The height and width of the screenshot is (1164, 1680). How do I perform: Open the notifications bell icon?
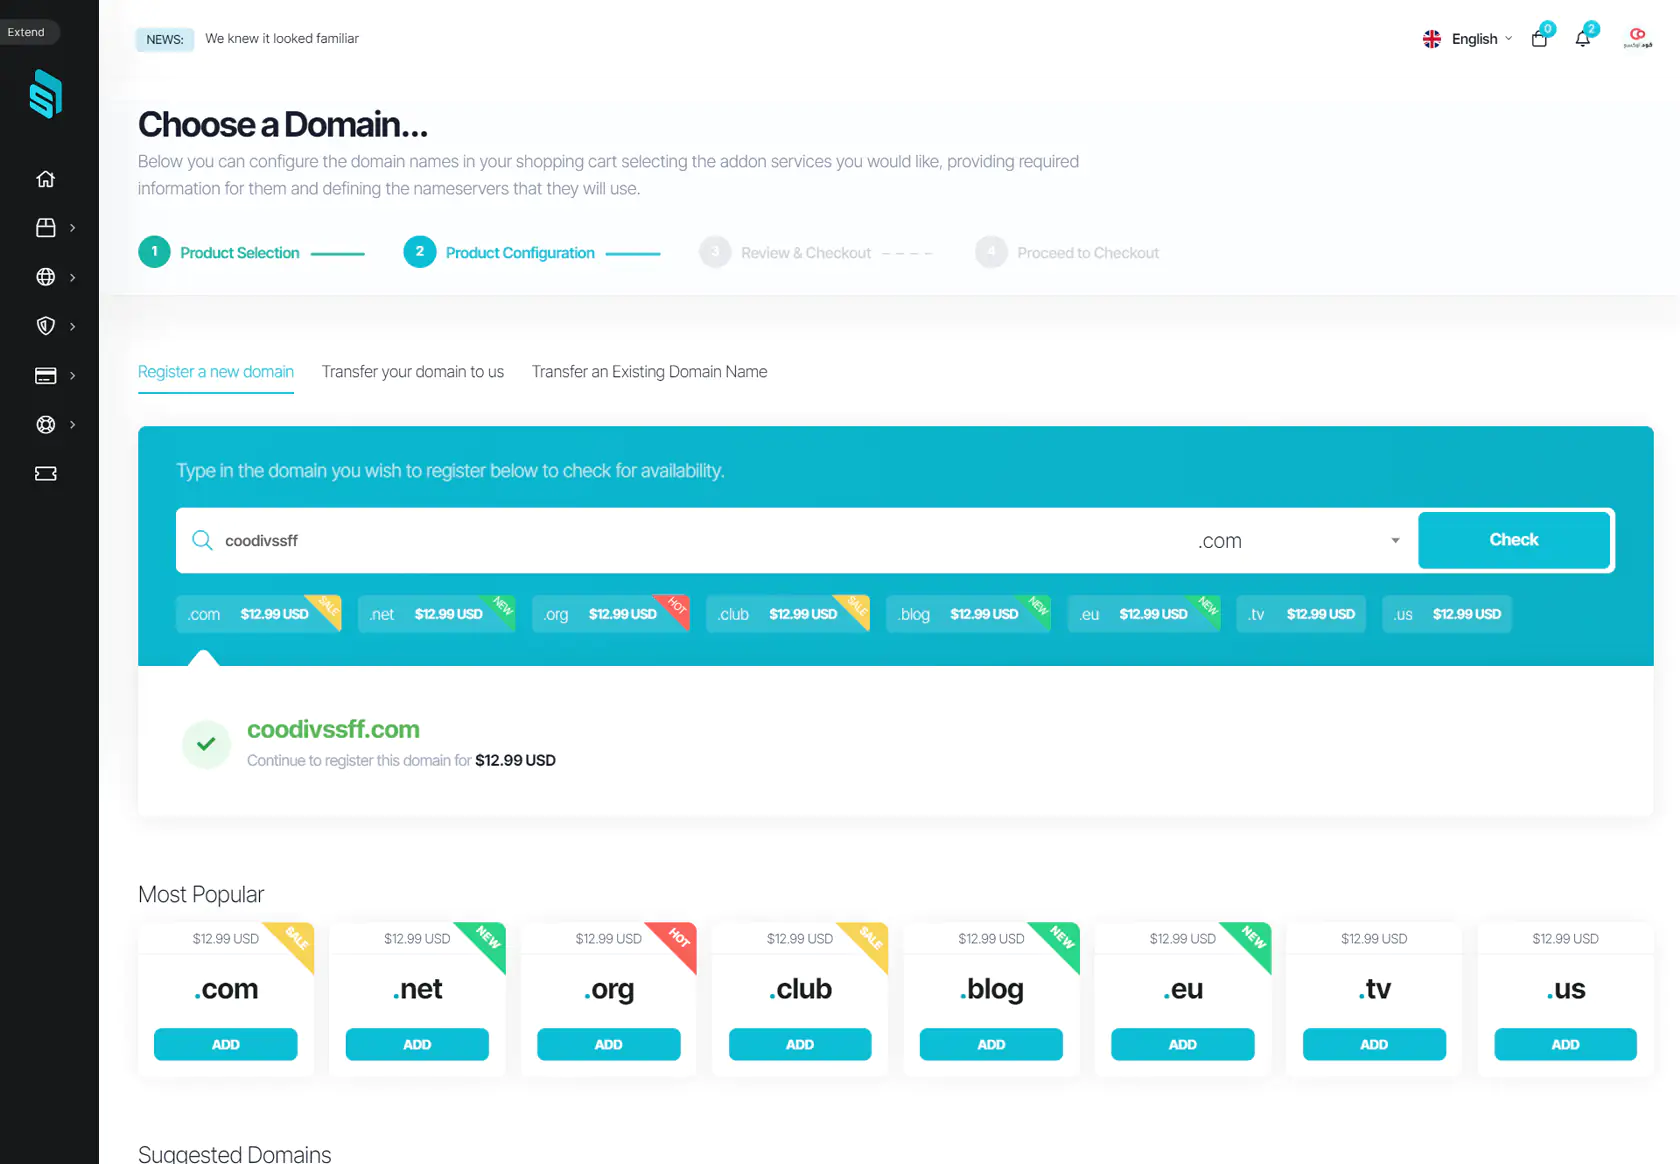[x=1583, y=39]
